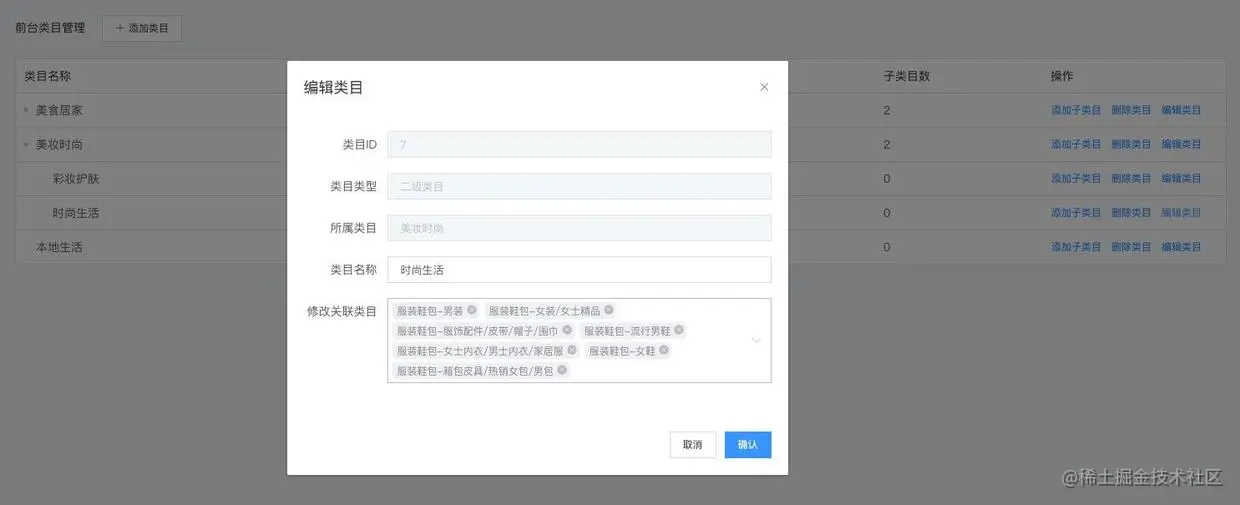Image resolution: width=1240 pixels, height=505 pixels.
Task: Remove the 箱包皮具/热销女包/男包 tag
Action: pos(562,370)
